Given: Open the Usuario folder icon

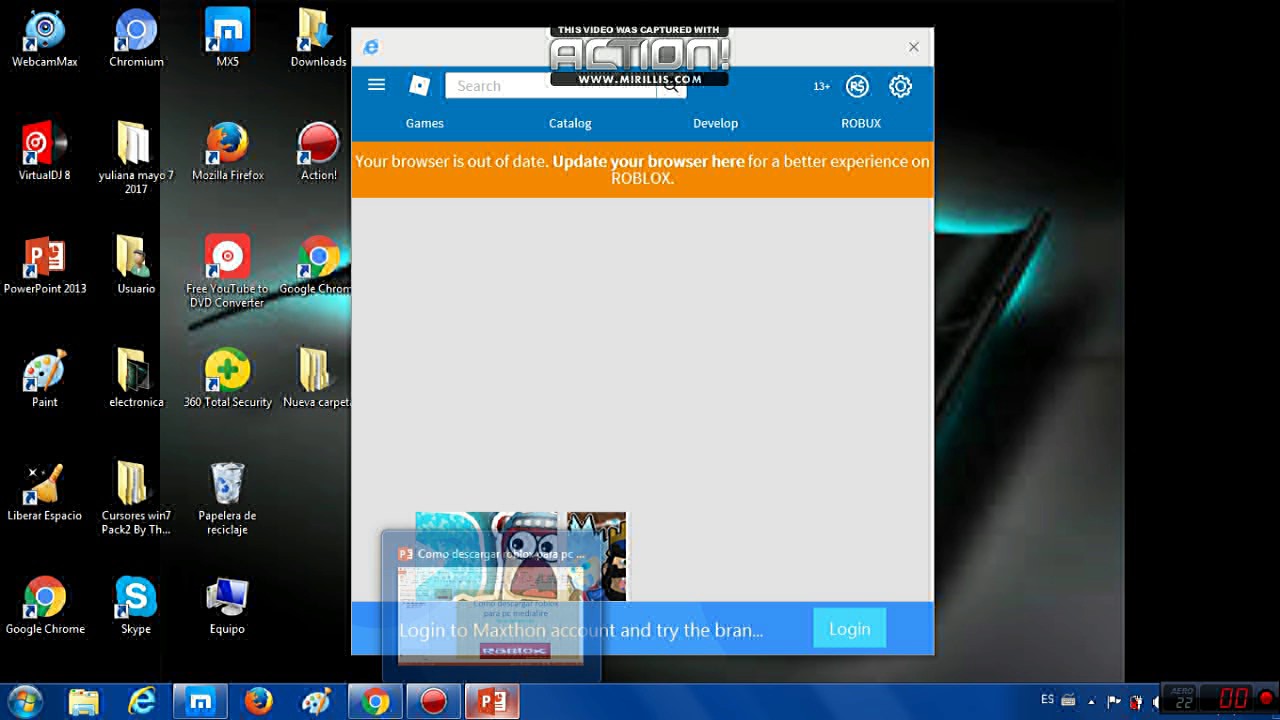Looking at the screenshot, I should 136,266.
